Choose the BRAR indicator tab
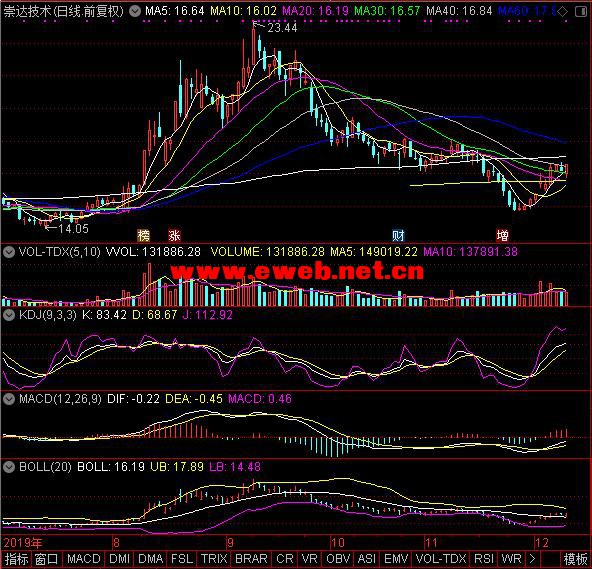Image resolution: width=592 pixels, height=569 pixels. (x=251, y=559)
